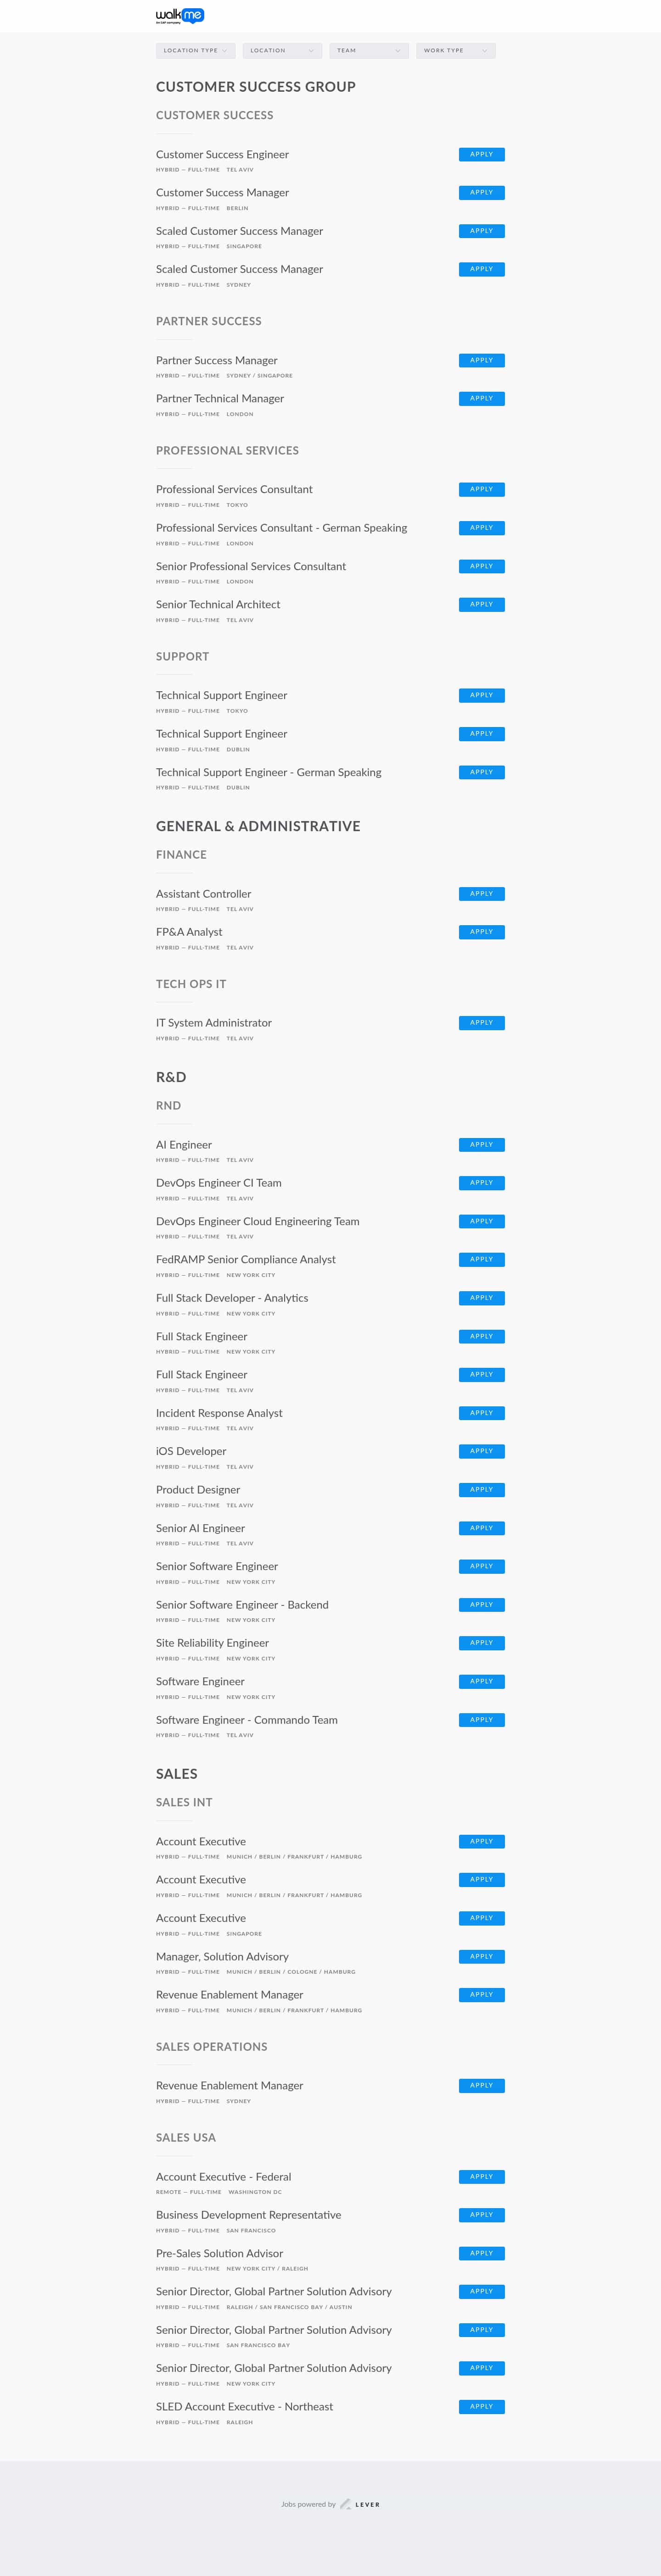Click the Lever logo in footer
This screenshot has height=2576, width=661.
pyautogui.click(x=360, y=2504)
